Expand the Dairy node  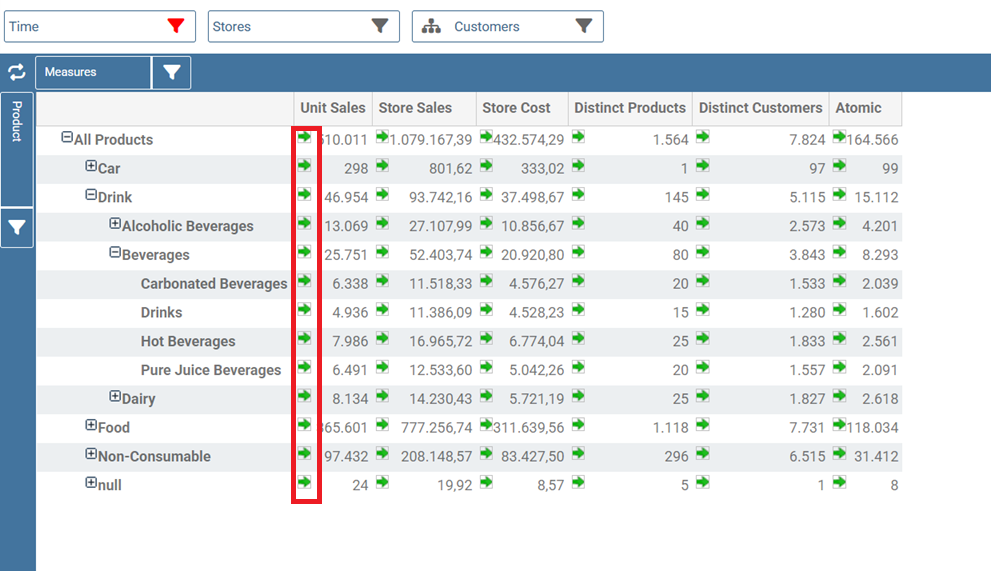(x=115, y=396)
